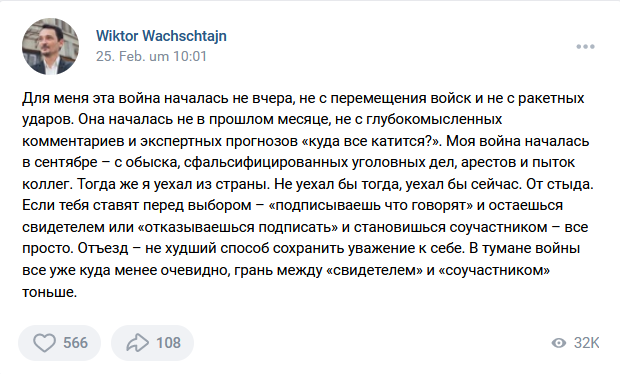Visit the Wiktor Wachschtajn profile link

161,36
